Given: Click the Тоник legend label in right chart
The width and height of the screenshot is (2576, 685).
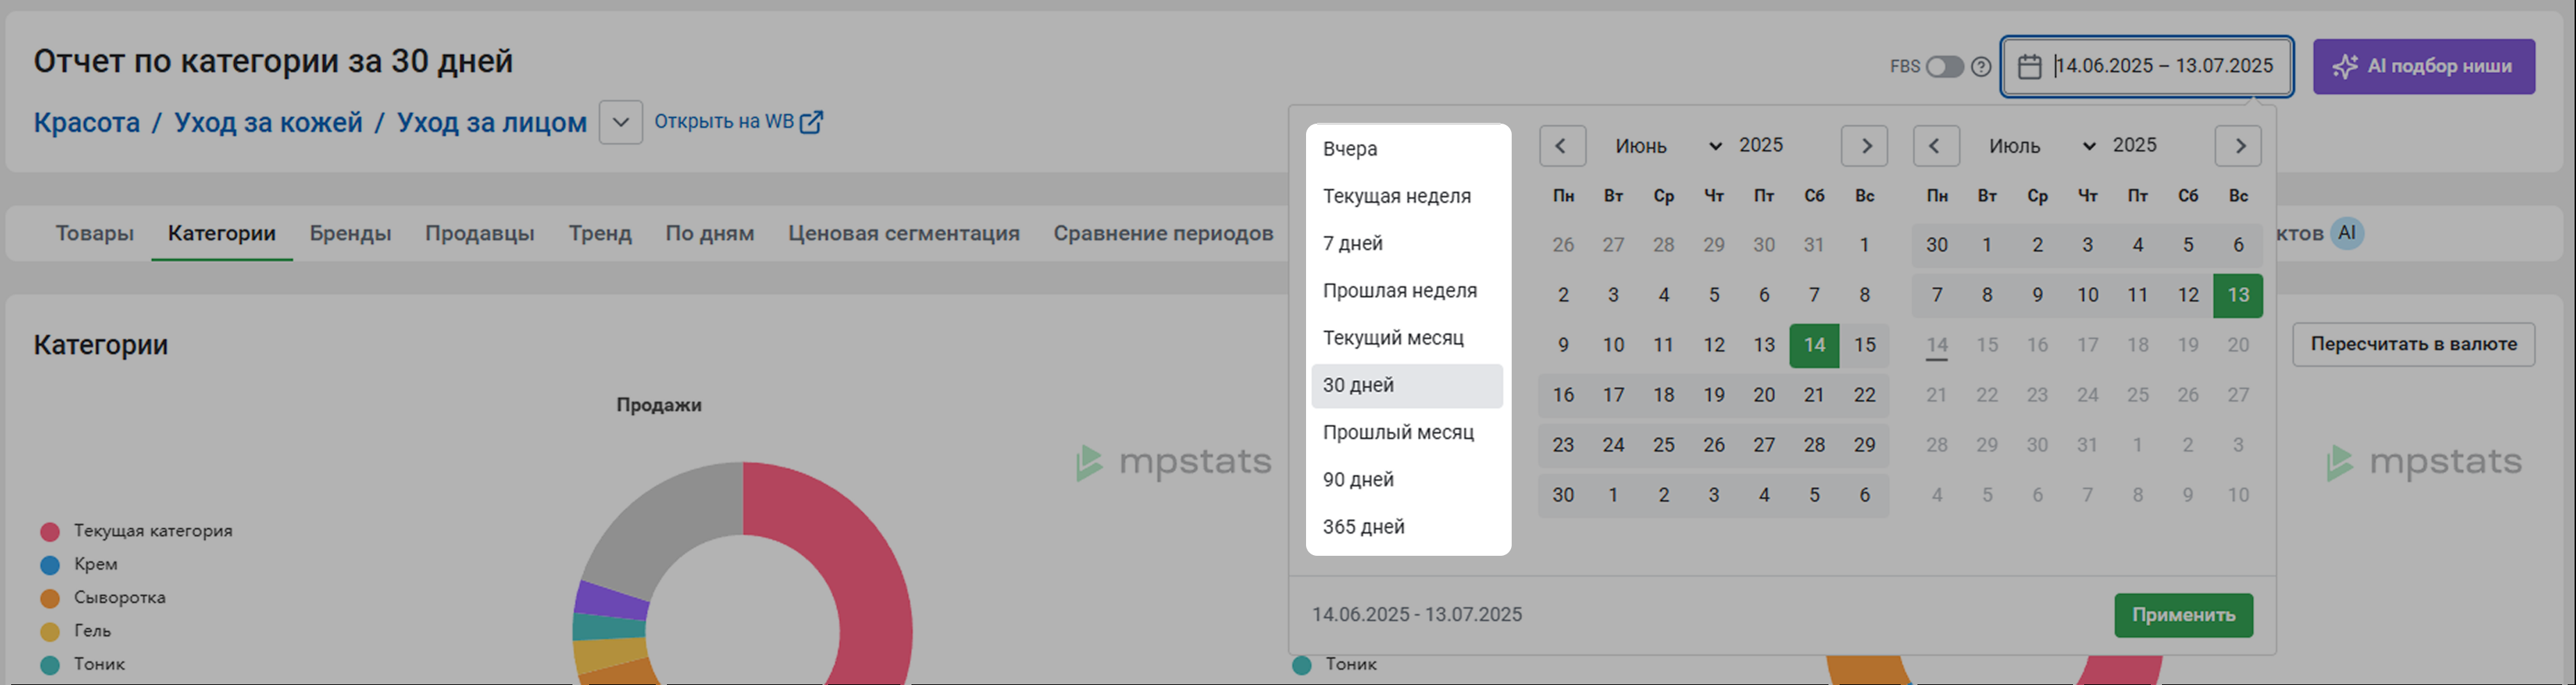Looking at the screenshot, I should (x=1351, y=664).
